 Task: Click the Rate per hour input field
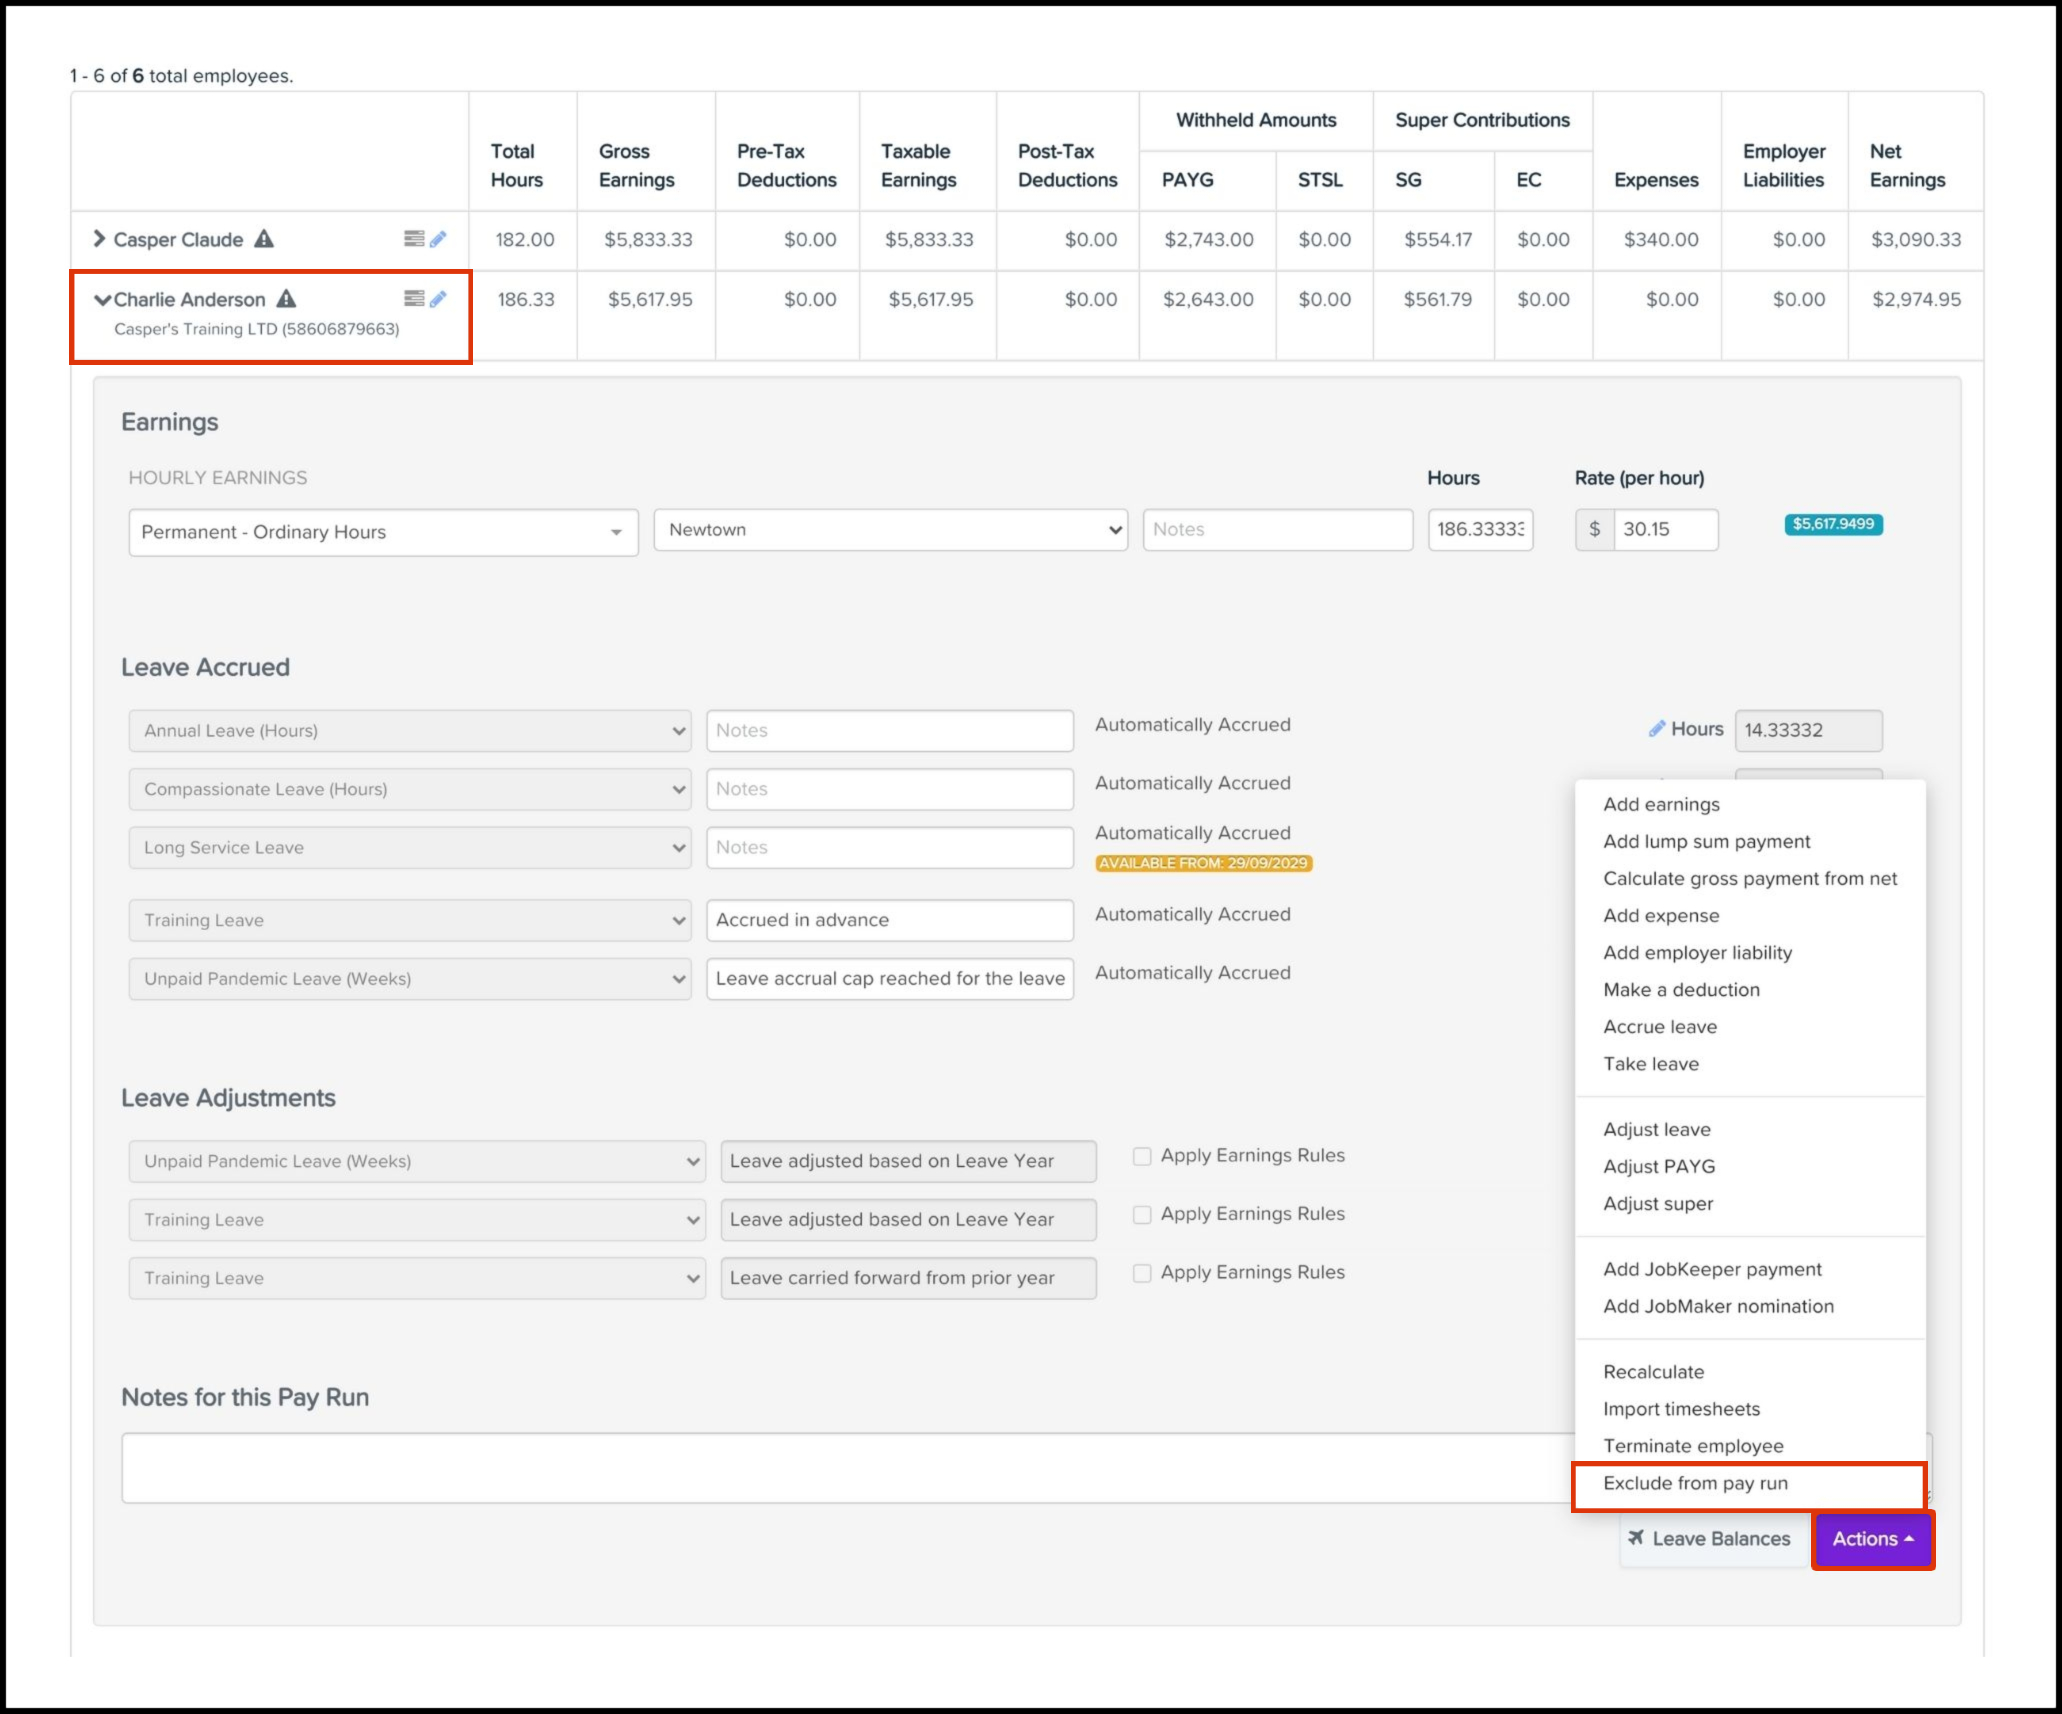1664,529
